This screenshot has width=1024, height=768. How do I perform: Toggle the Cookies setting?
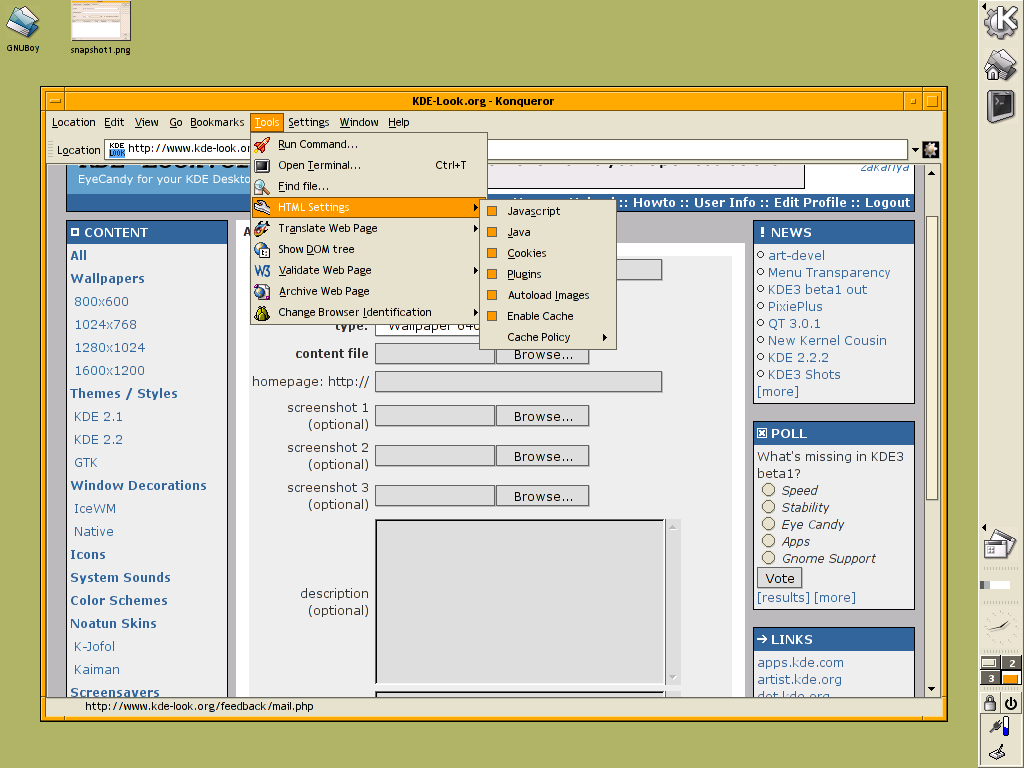click(x=492, y=253)
